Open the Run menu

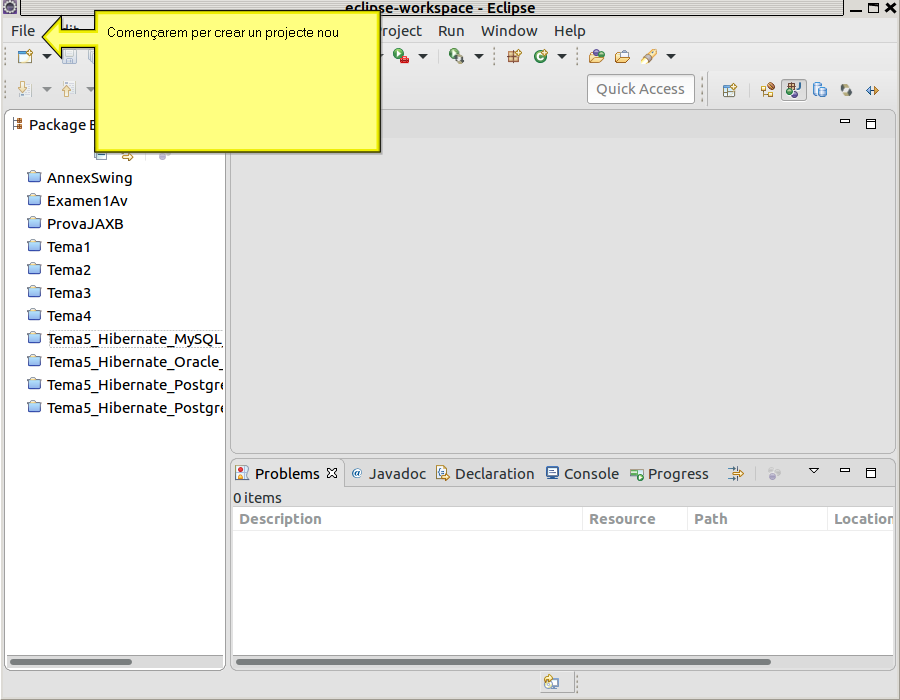[x=451, y=31]
